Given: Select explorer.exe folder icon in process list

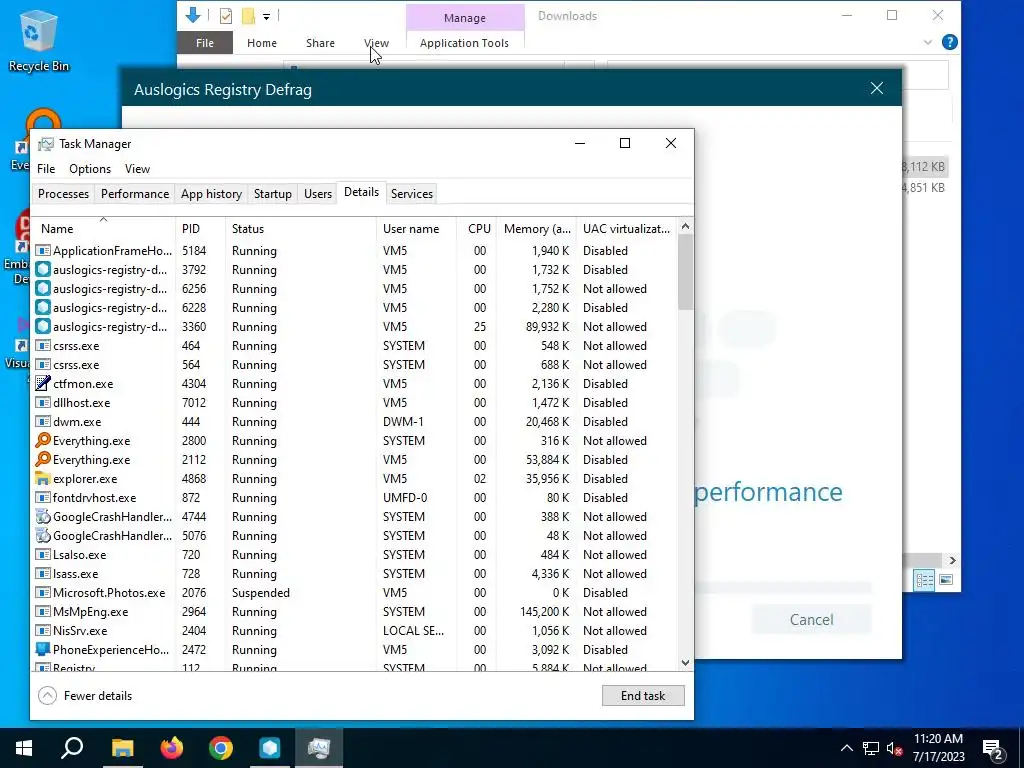Looking at the screenshot, I should point(43,479).
